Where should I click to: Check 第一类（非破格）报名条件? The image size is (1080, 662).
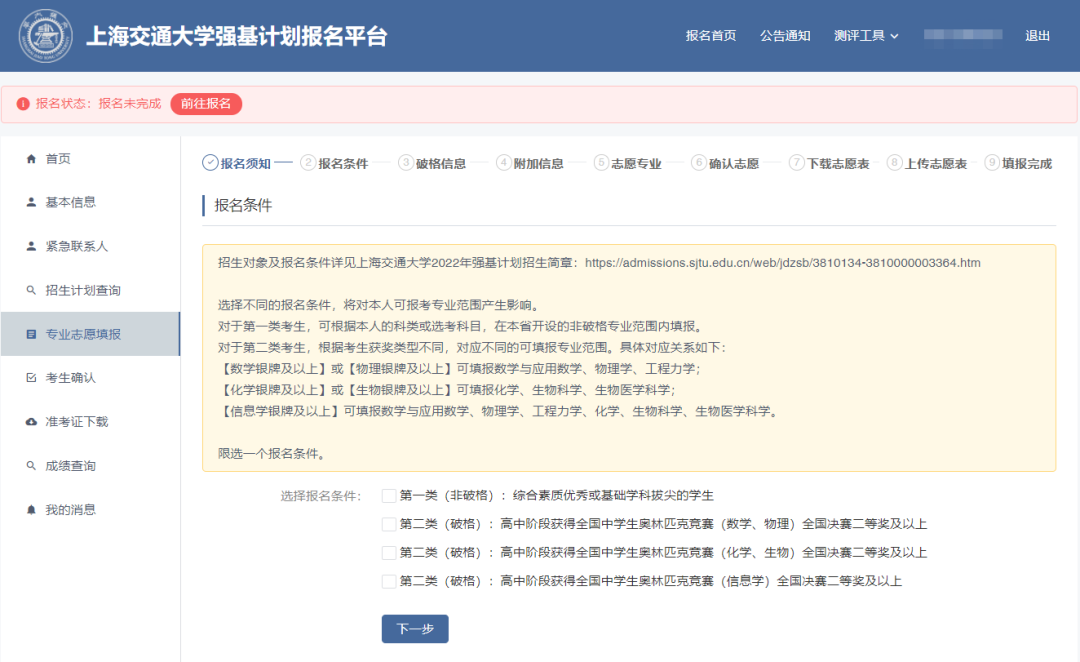pyautogui.click(x=387, y=496)
